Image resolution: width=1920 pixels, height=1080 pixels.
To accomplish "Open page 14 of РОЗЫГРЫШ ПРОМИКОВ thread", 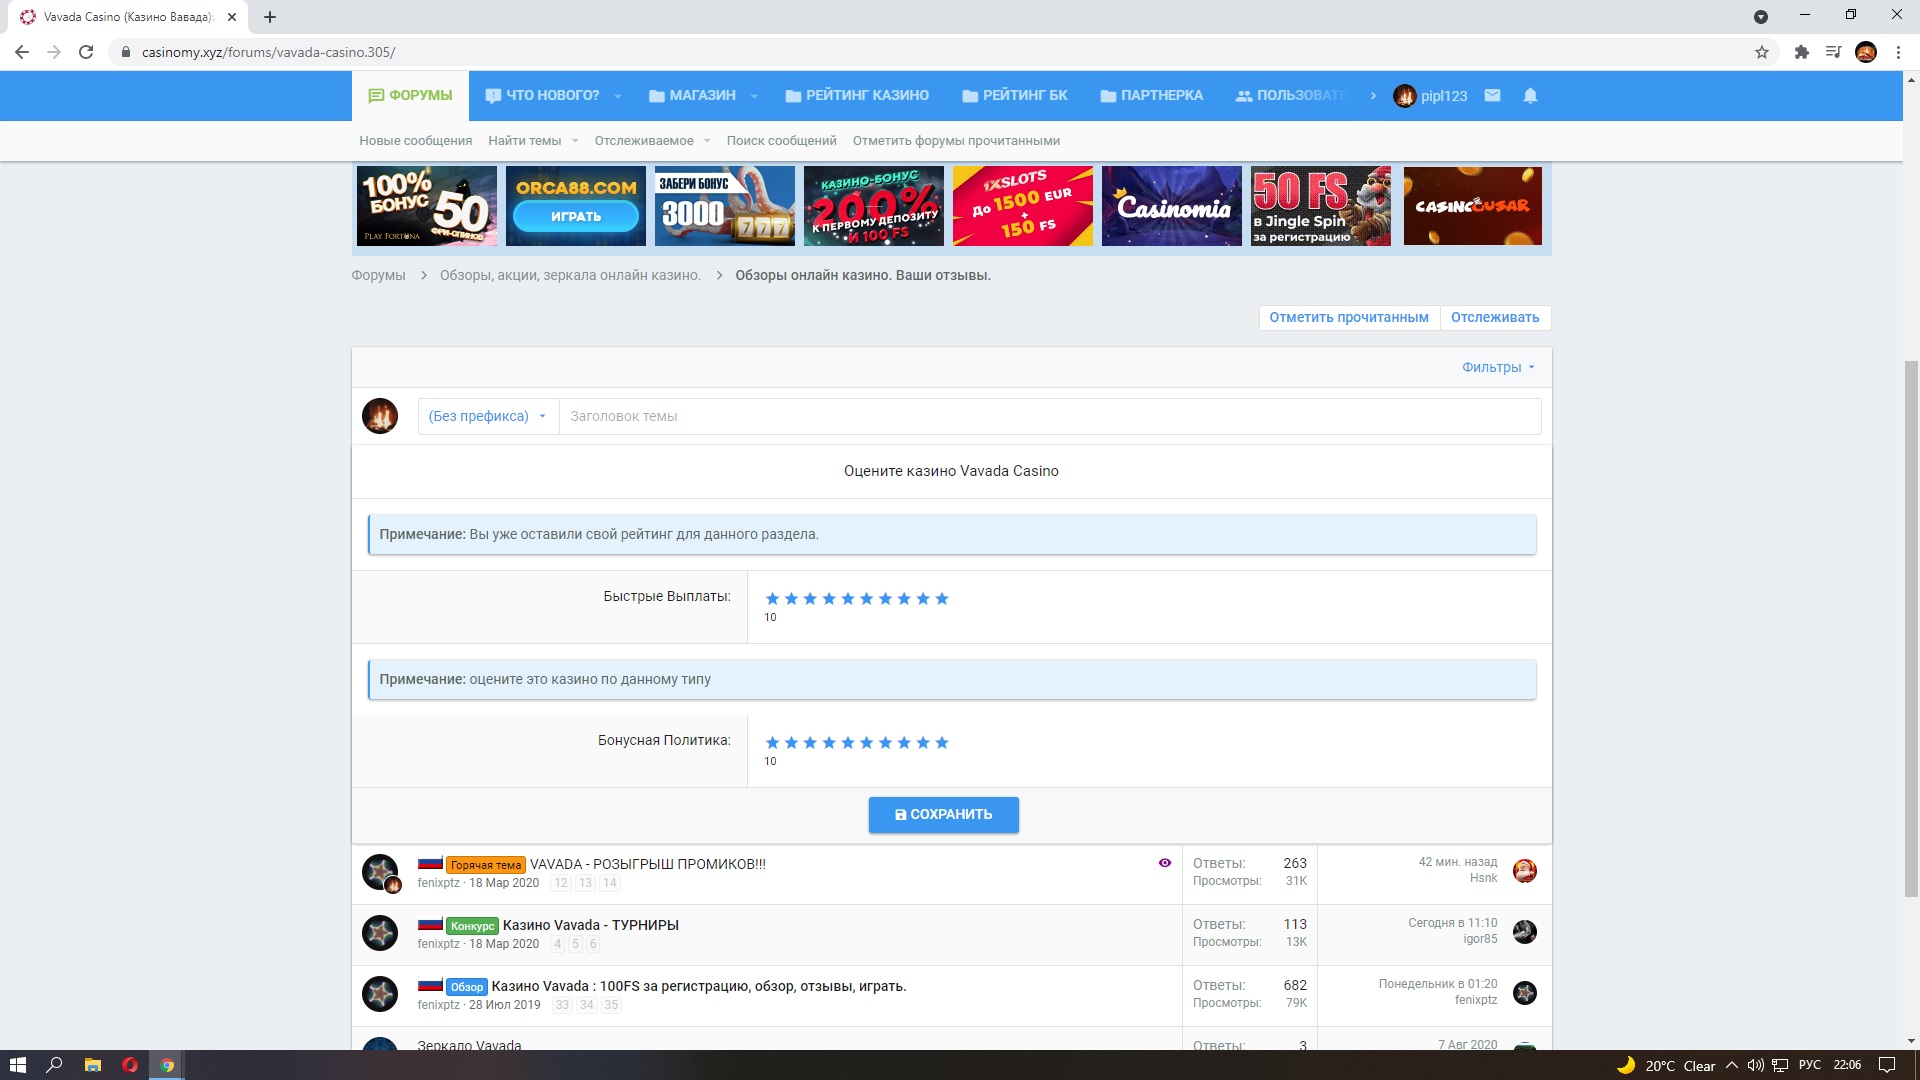I will [x=609, y=883].
